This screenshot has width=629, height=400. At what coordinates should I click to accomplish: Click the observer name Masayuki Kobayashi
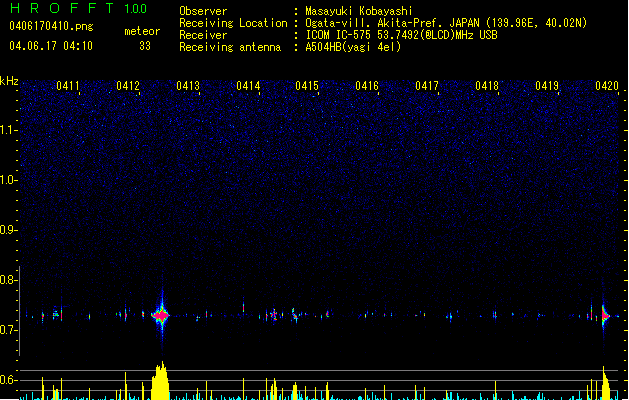(359, 11)
